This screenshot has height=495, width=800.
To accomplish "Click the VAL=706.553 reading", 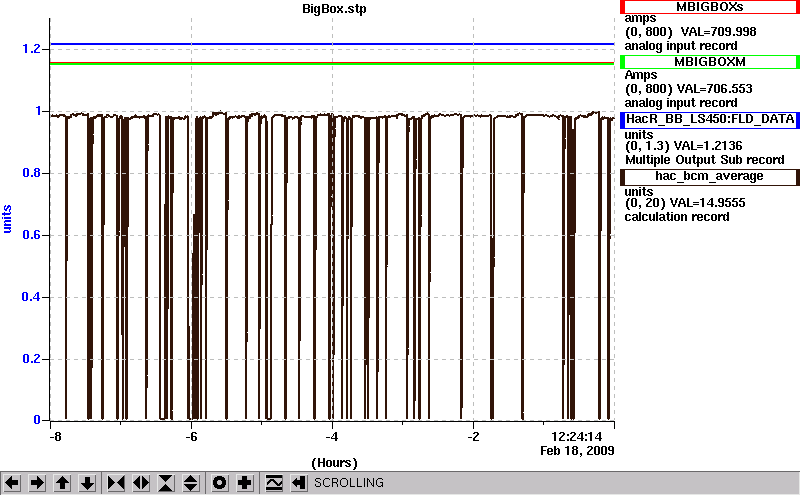I will click(714, 89).
